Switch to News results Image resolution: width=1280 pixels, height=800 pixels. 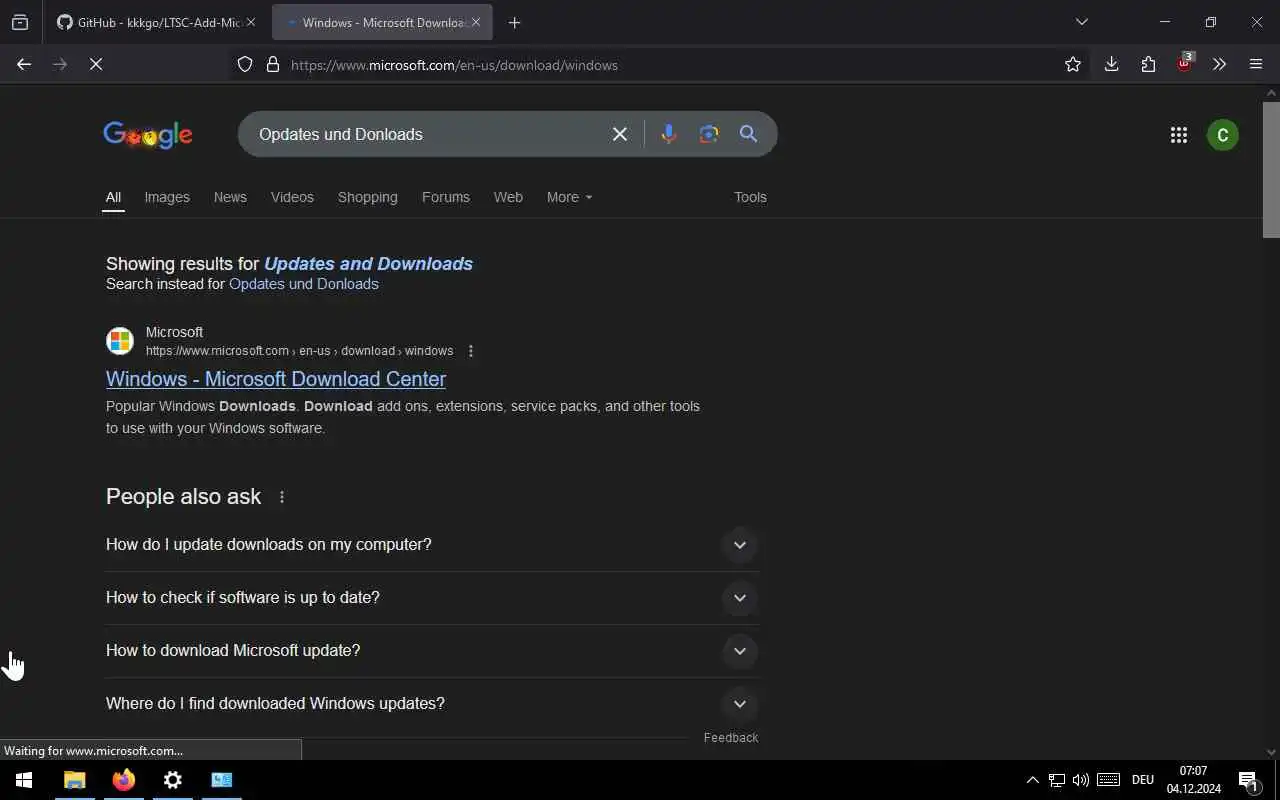coord(230,197)
